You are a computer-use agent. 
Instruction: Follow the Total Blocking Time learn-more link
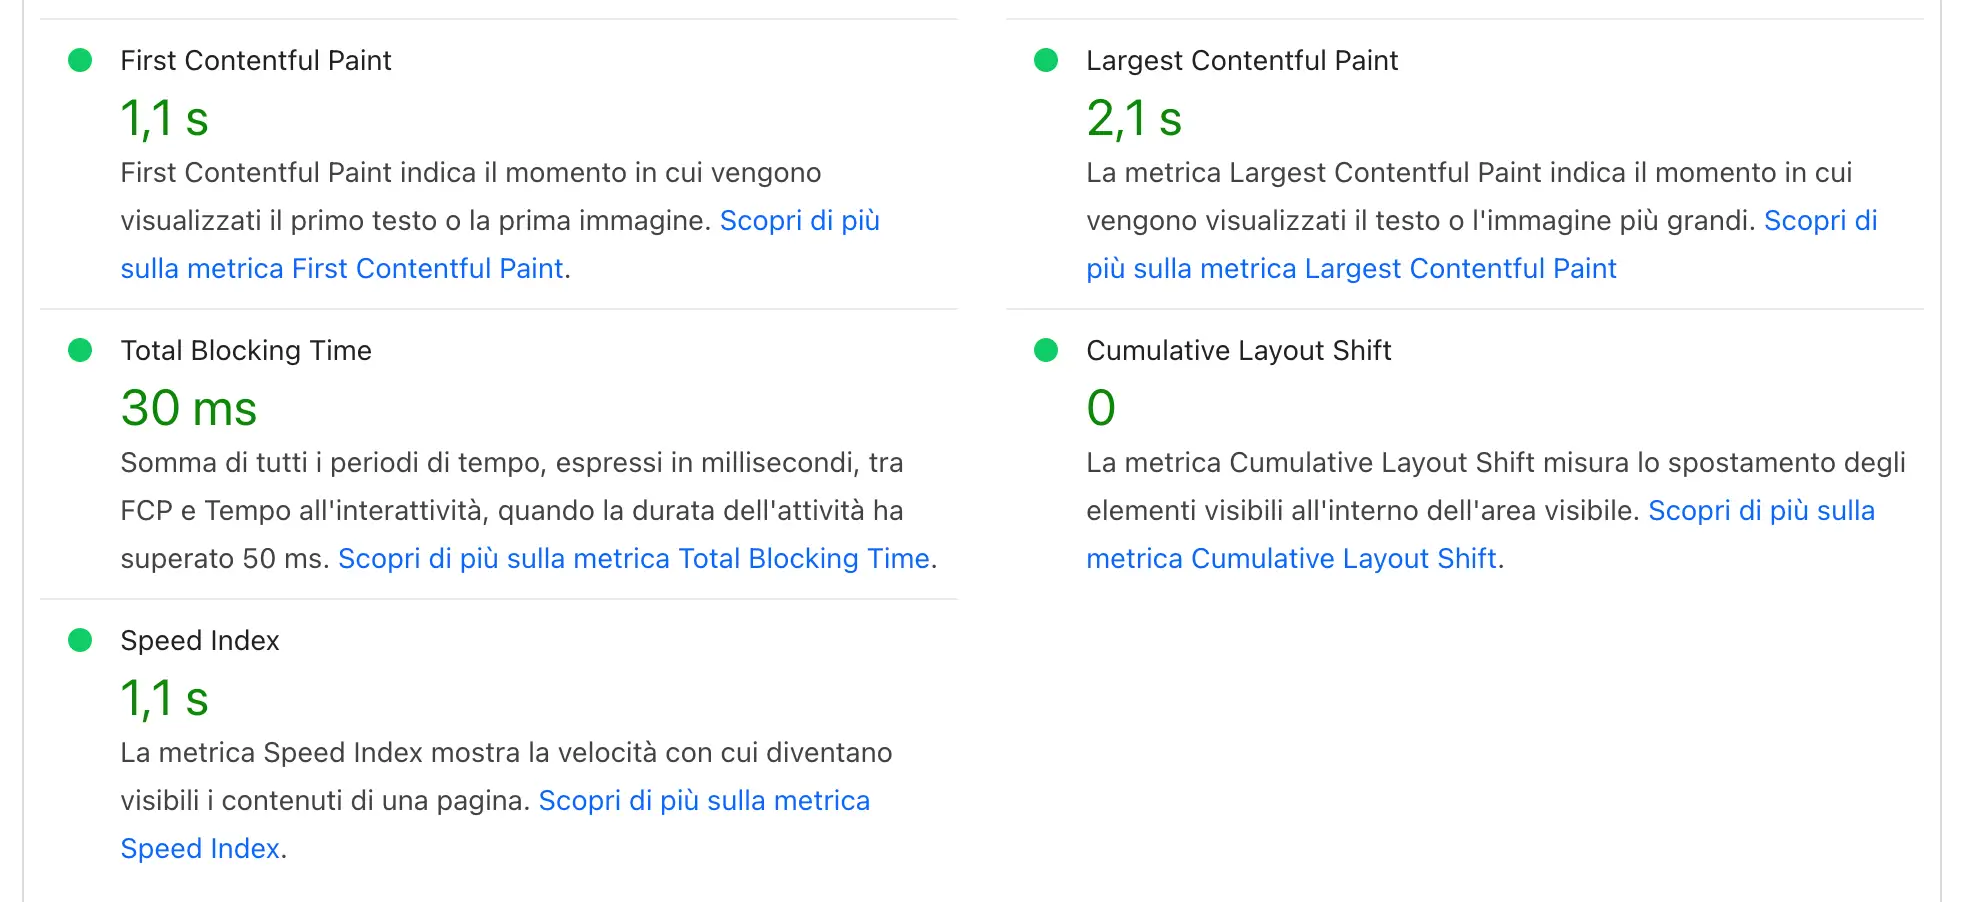click(x=635, y=558)
